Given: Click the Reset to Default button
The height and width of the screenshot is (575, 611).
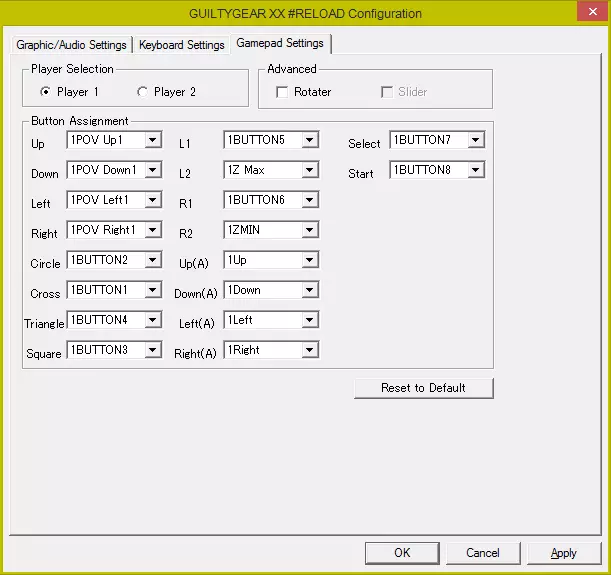Looking at the screenshot, I should tap(424, 388).
